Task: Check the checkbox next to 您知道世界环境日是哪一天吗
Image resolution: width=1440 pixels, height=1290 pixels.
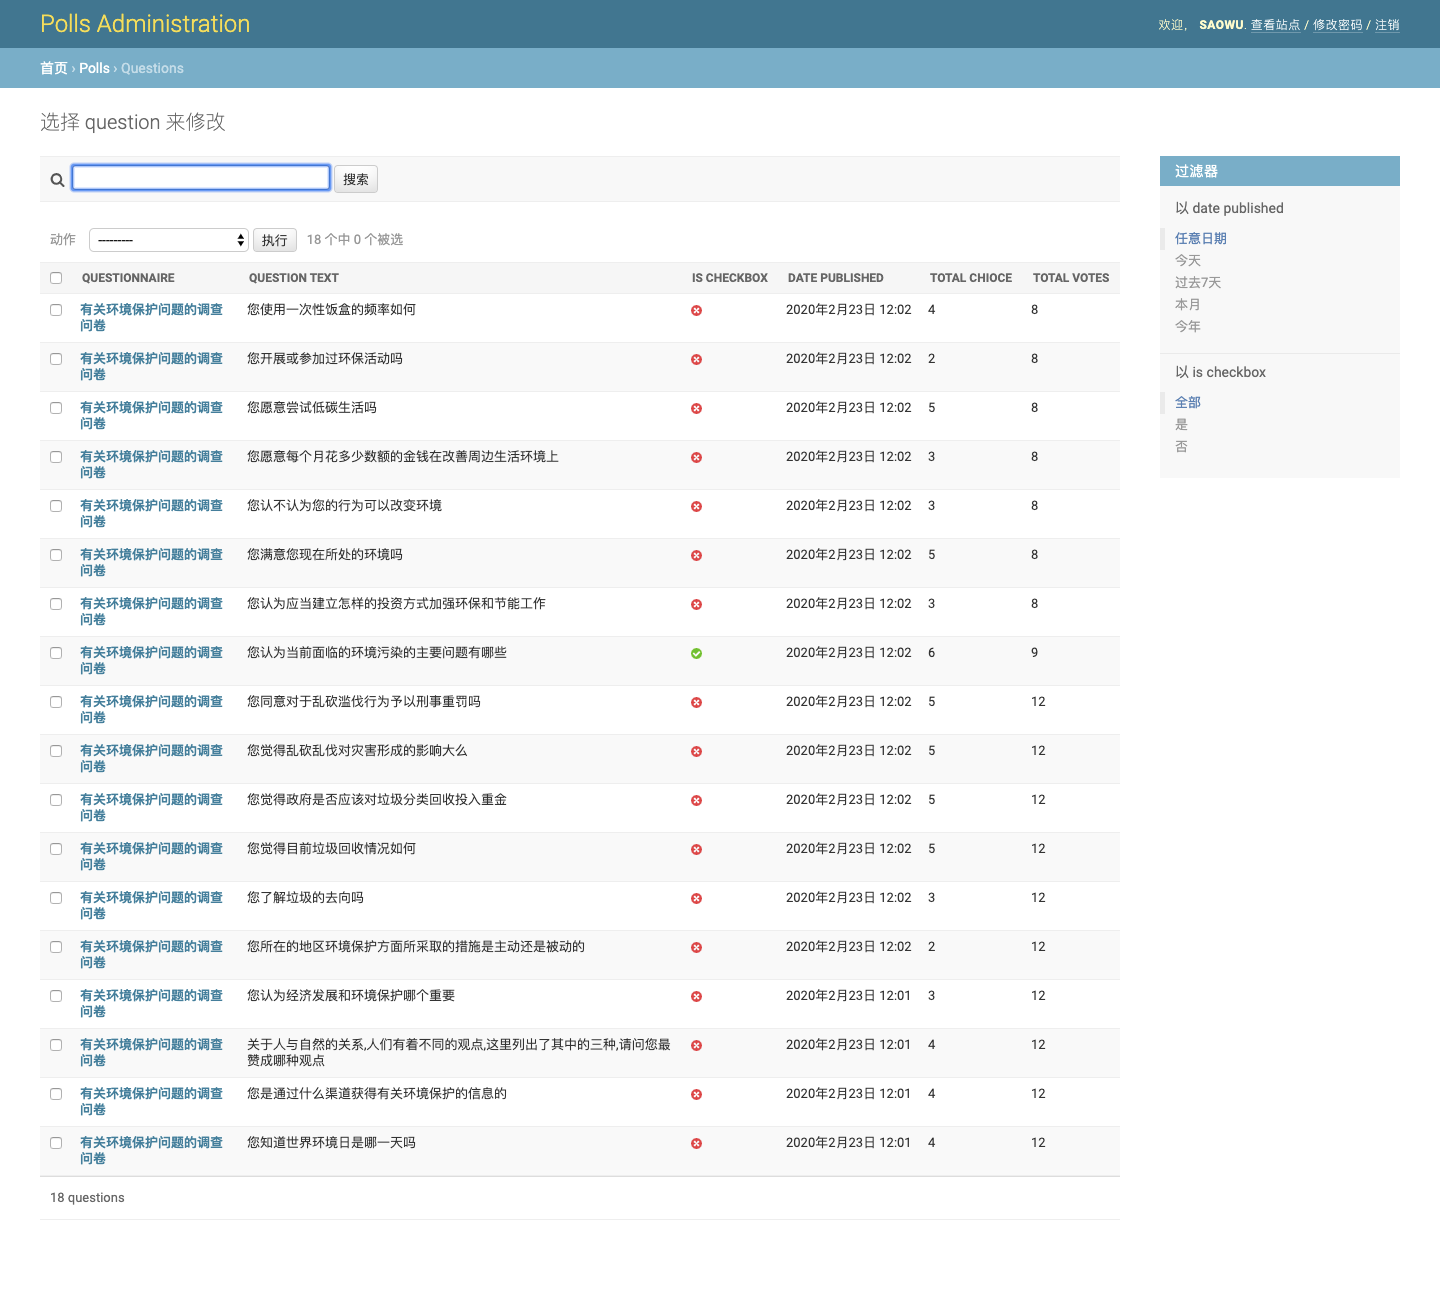Action: (x=56, y=1142)
